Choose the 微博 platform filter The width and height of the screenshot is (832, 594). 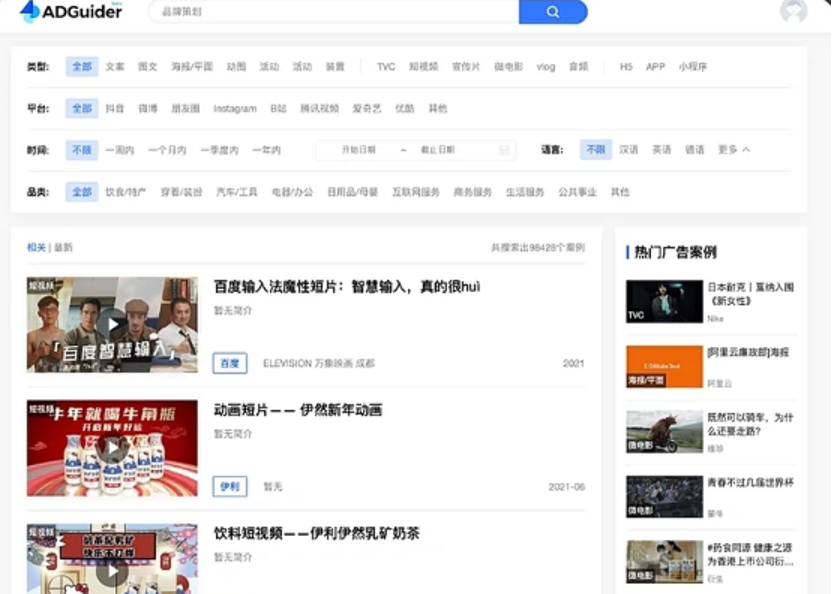(148, 108)
